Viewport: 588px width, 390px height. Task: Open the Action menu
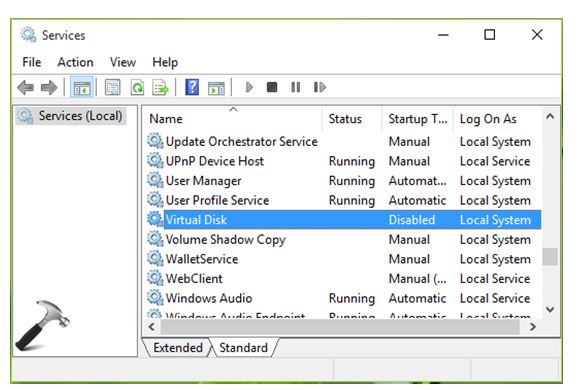75,62
